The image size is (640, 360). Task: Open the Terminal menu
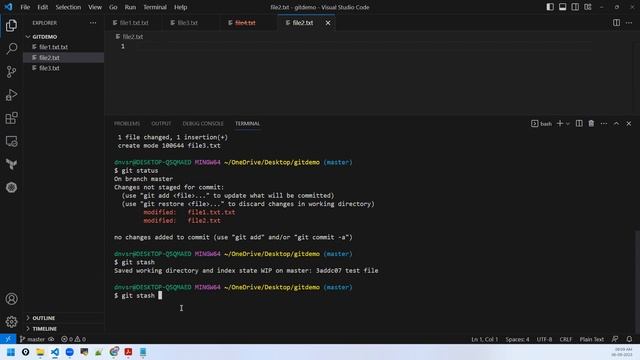click(155, 7)
